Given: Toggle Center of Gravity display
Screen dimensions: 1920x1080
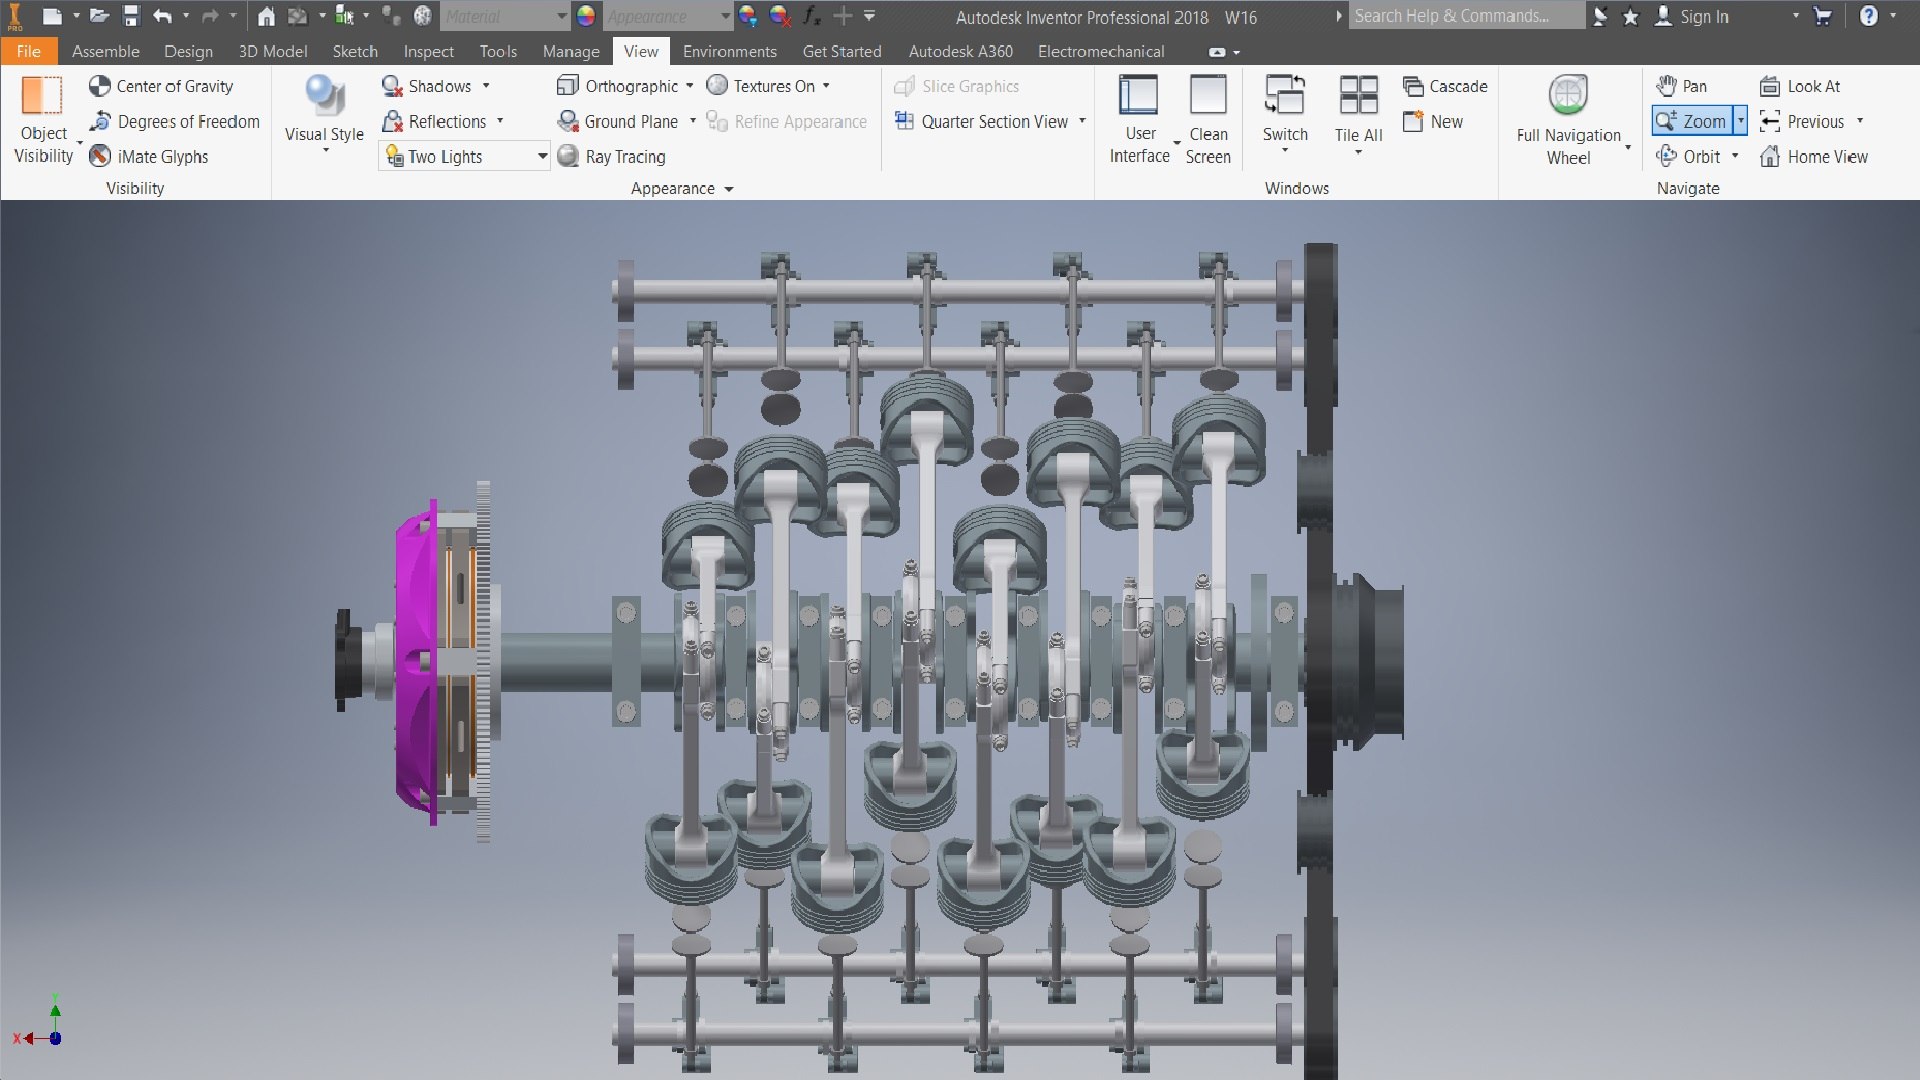Looking at the screenshot, I should click(161, 86).
